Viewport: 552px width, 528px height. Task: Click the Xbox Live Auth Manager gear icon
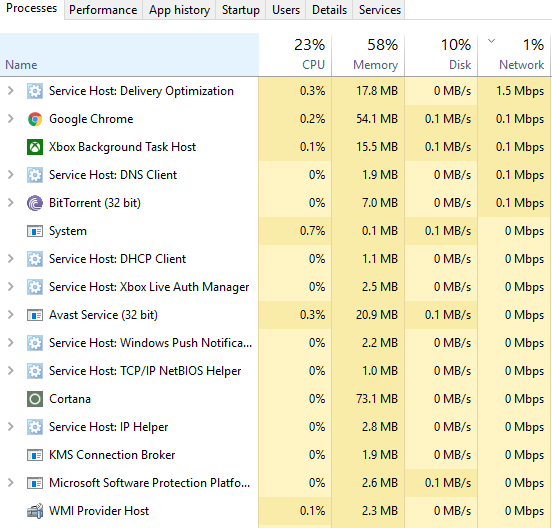click(x=35, y=287)
